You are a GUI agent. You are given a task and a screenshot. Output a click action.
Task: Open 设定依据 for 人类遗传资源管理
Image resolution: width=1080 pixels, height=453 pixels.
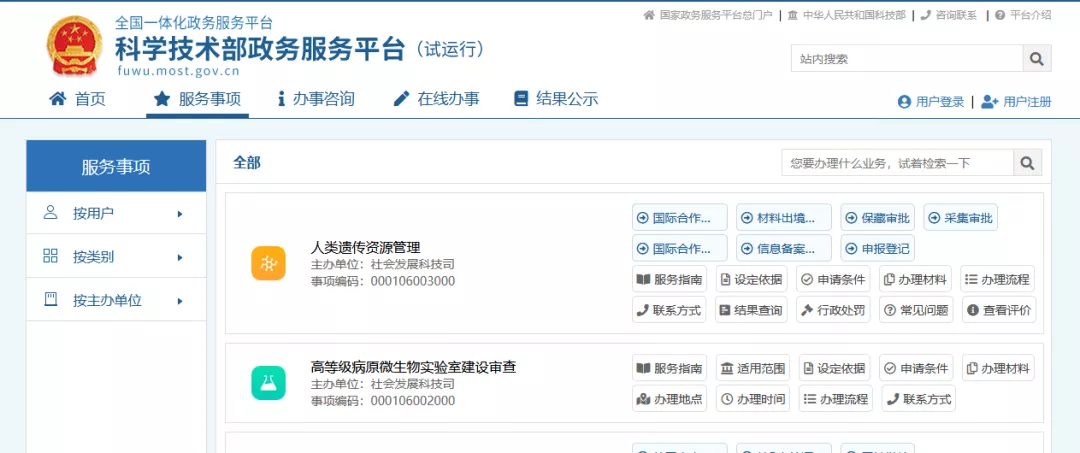click(x=751, y=280)
